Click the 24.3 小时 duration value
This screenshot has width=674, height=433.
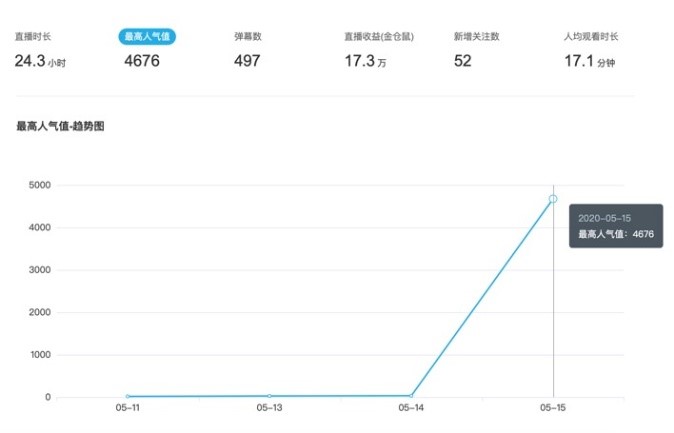[40, 61]
